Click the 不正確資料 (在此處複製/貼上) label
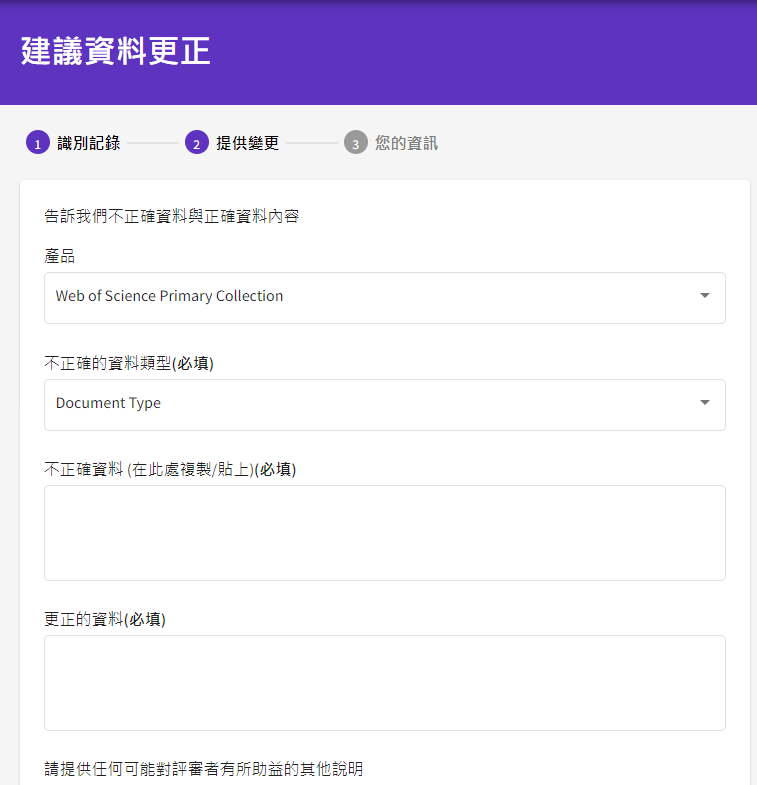The image size is (757, 785). (x=170, y=469)
